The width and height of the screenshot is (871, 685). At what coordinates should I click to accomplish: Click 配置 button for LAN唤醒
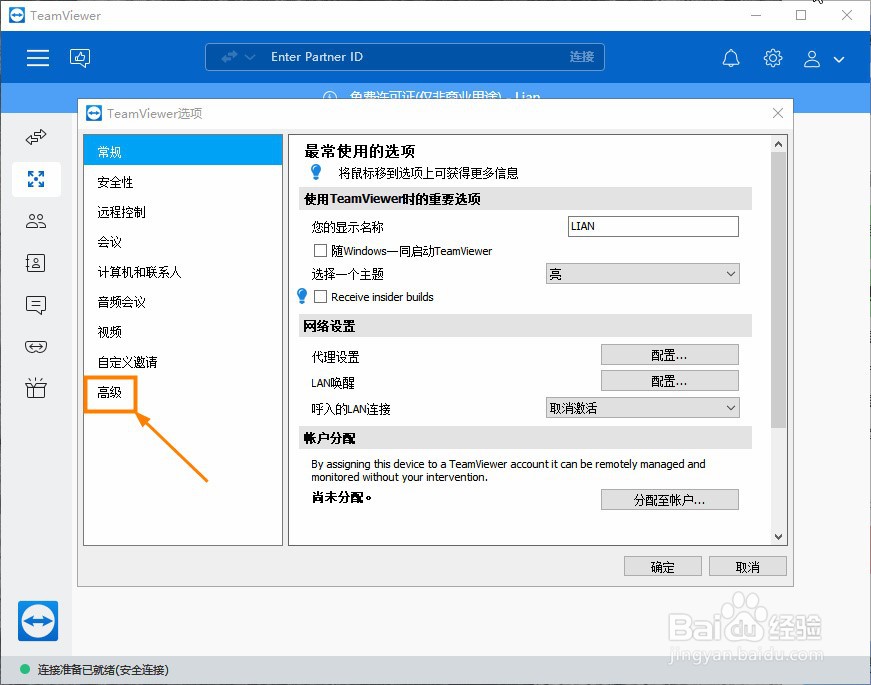pyautogui.click(x=669, y=381)
